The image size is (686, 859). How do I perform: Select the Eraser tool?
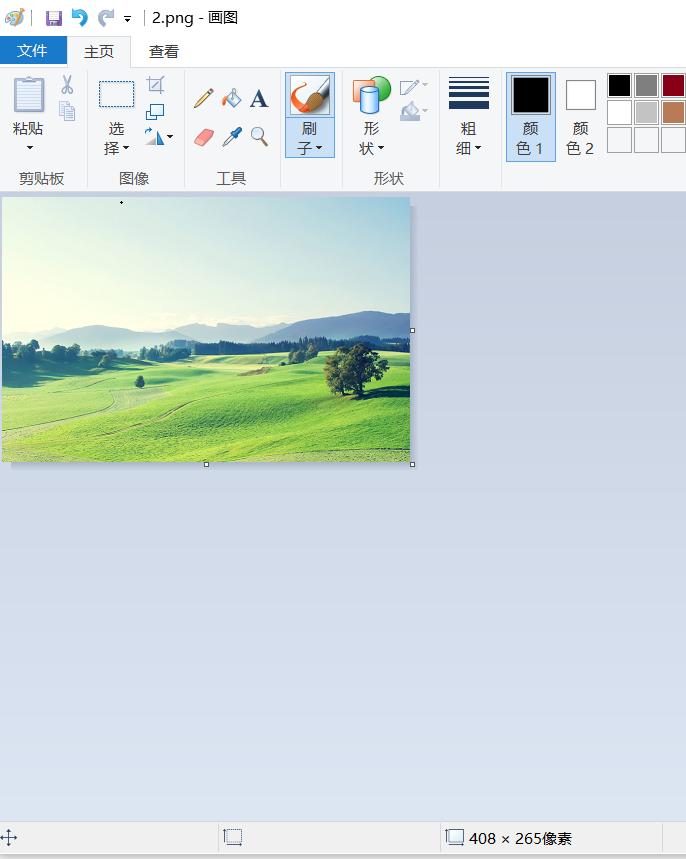pyautogui.click(x=203, y=137)
